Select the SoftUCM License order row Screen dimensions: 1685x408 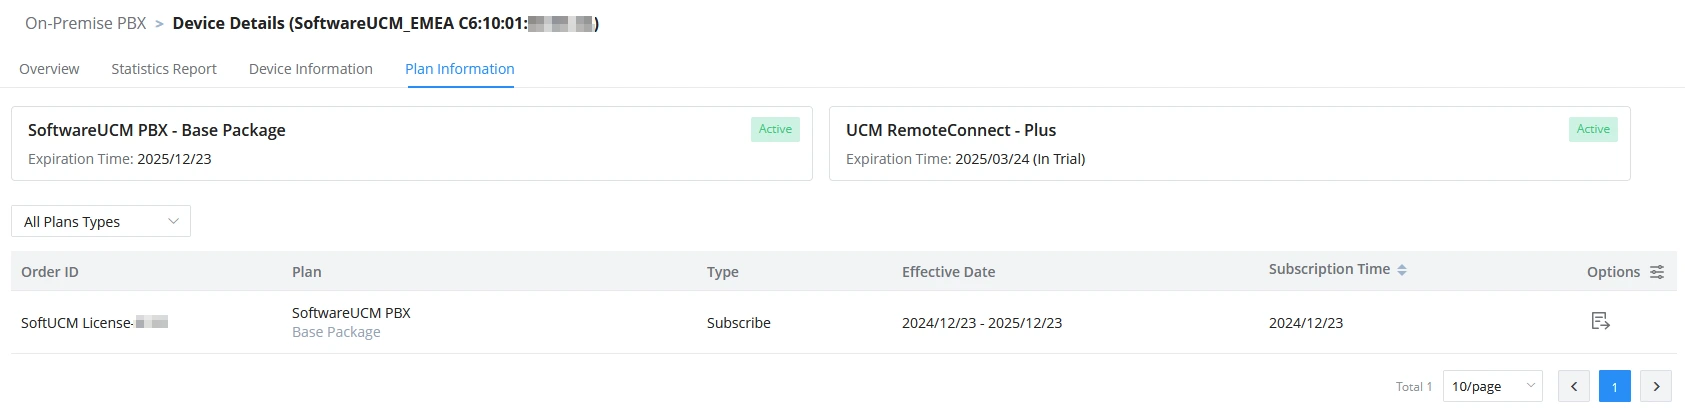tap(844, 322)
